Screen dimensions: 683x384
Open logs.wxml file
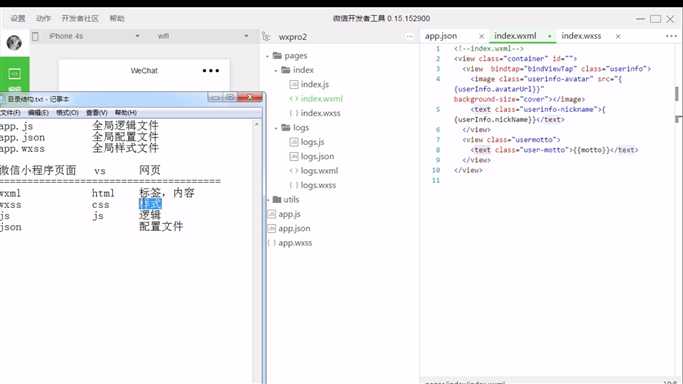click(x=319, y=171)
